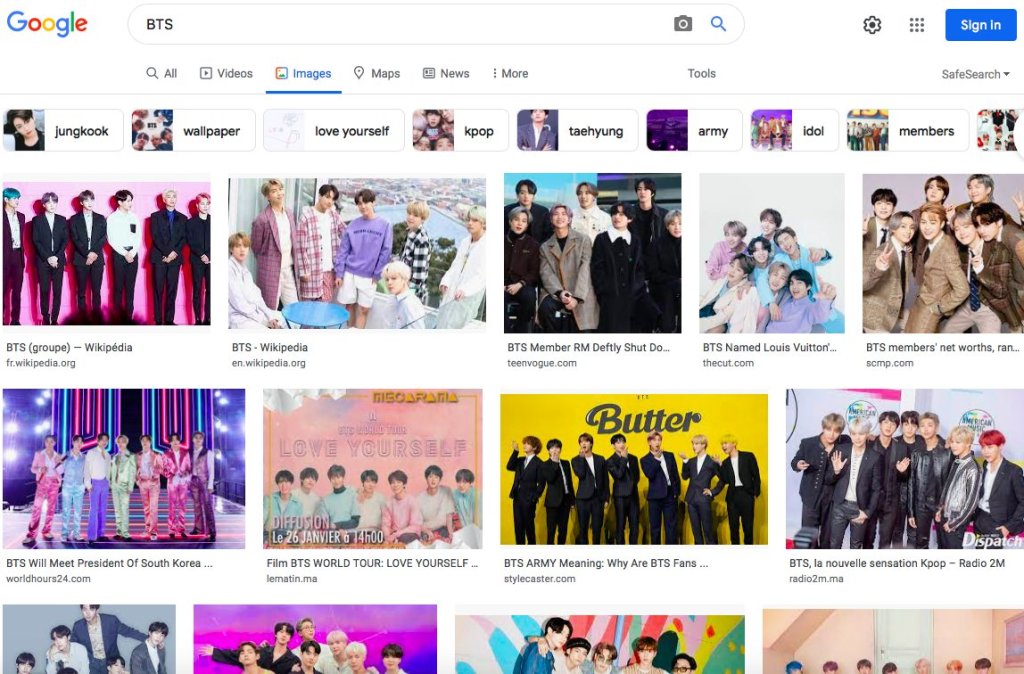Select the jungkook suggestion chip
The image size is (1024, 674).
click(x=64, y=131)
